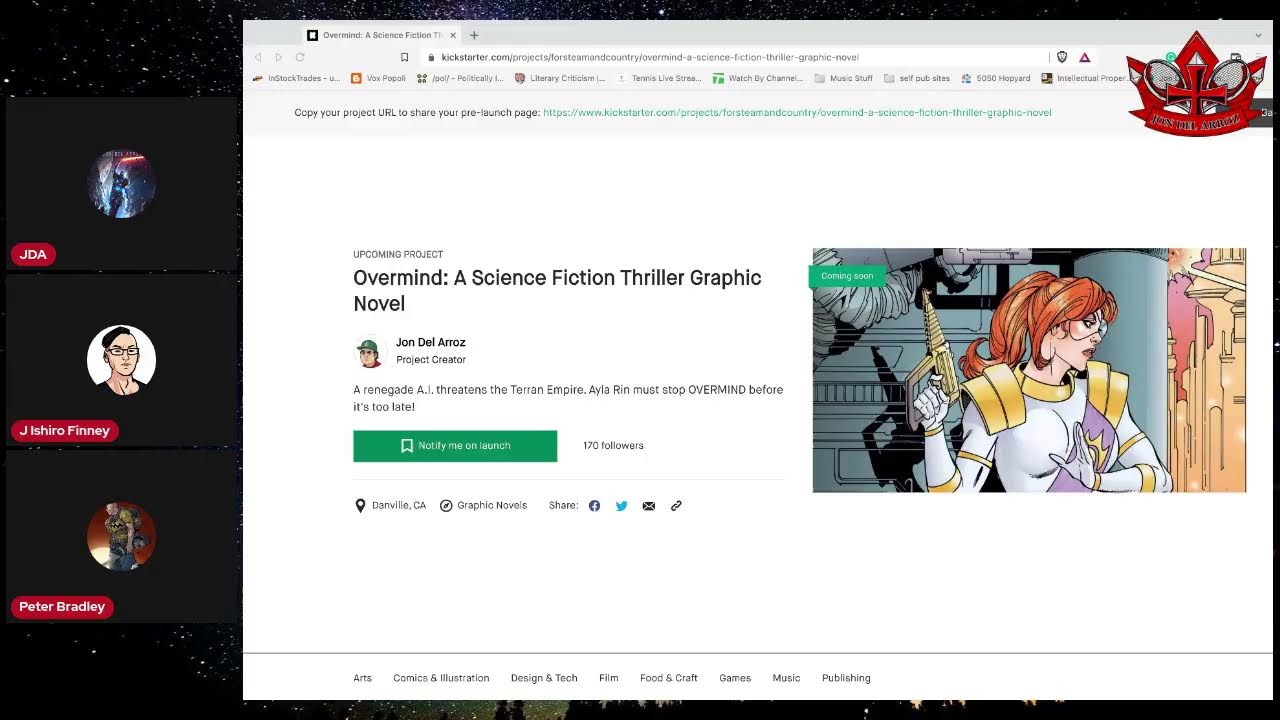The height and width of the screenshot is (720, 1280).
Task: Click the reload page icon in browser
Action: 299,57
